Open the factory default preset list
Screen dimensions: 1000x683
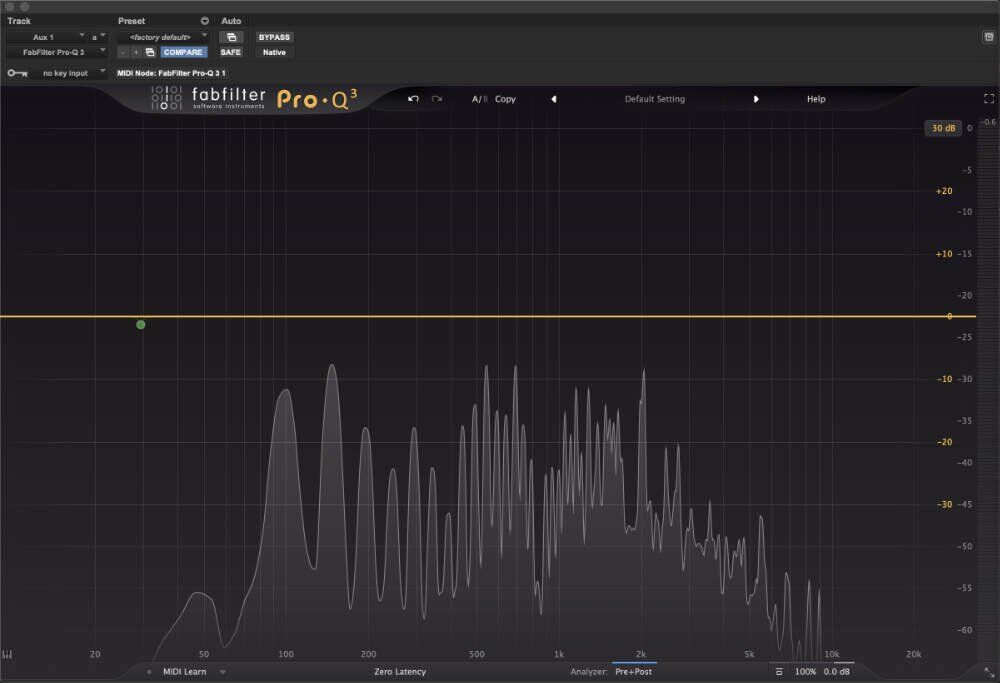(163, 37)
